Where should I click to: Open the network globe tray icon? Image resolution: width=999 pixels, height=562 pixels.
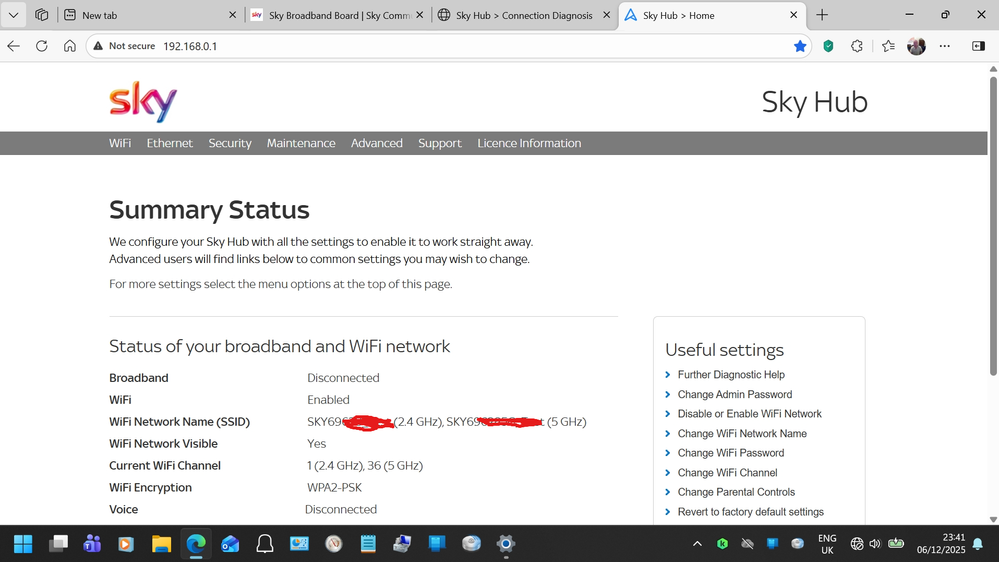[x=857, y=544]
